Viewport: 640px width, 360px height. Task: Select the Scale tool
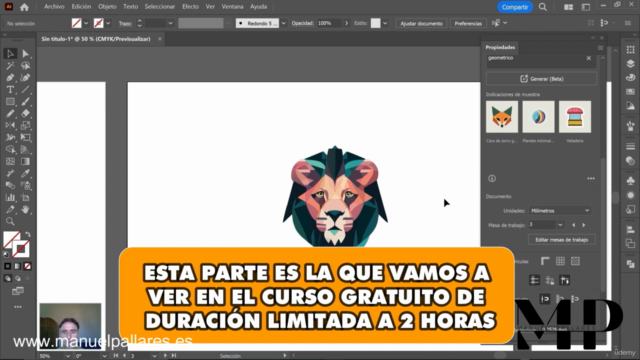25,125
